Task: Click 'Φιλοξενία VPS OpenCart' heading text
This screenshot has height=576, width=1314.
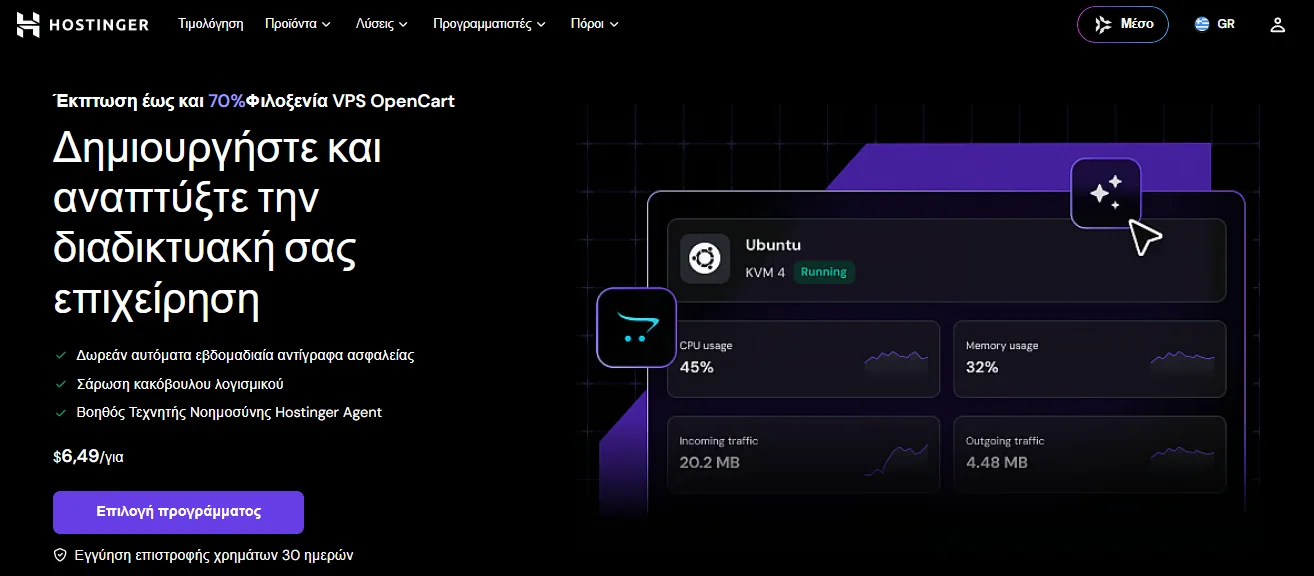Action: click(x=350, y=101)
